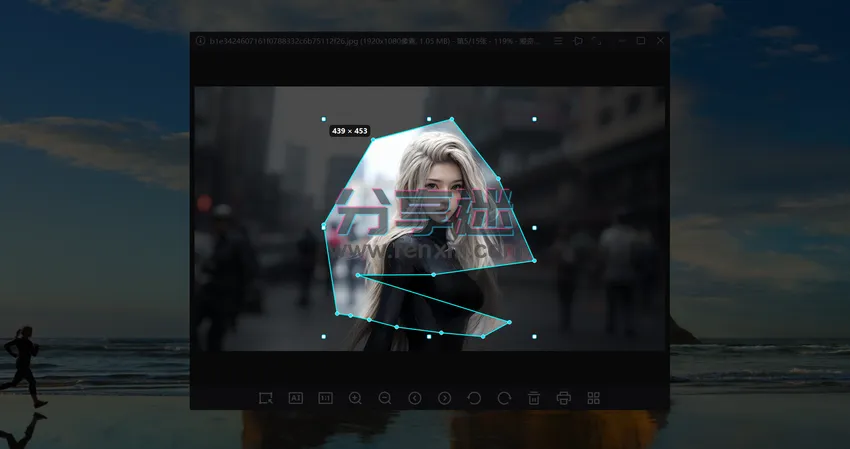Click the pin window icon in title bar
Viewport: 850px width, 449px height.
click(x=578, y=41)
